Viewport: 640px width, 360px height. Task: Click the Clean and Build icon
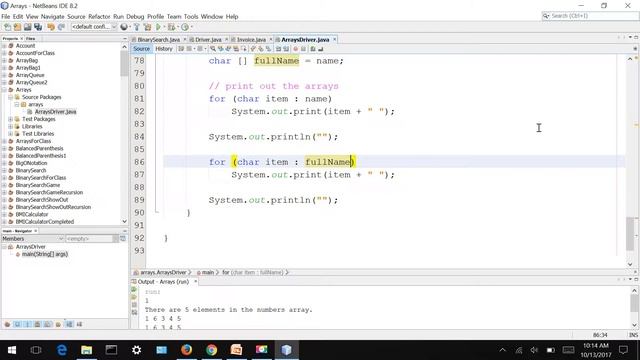(147, 27)
